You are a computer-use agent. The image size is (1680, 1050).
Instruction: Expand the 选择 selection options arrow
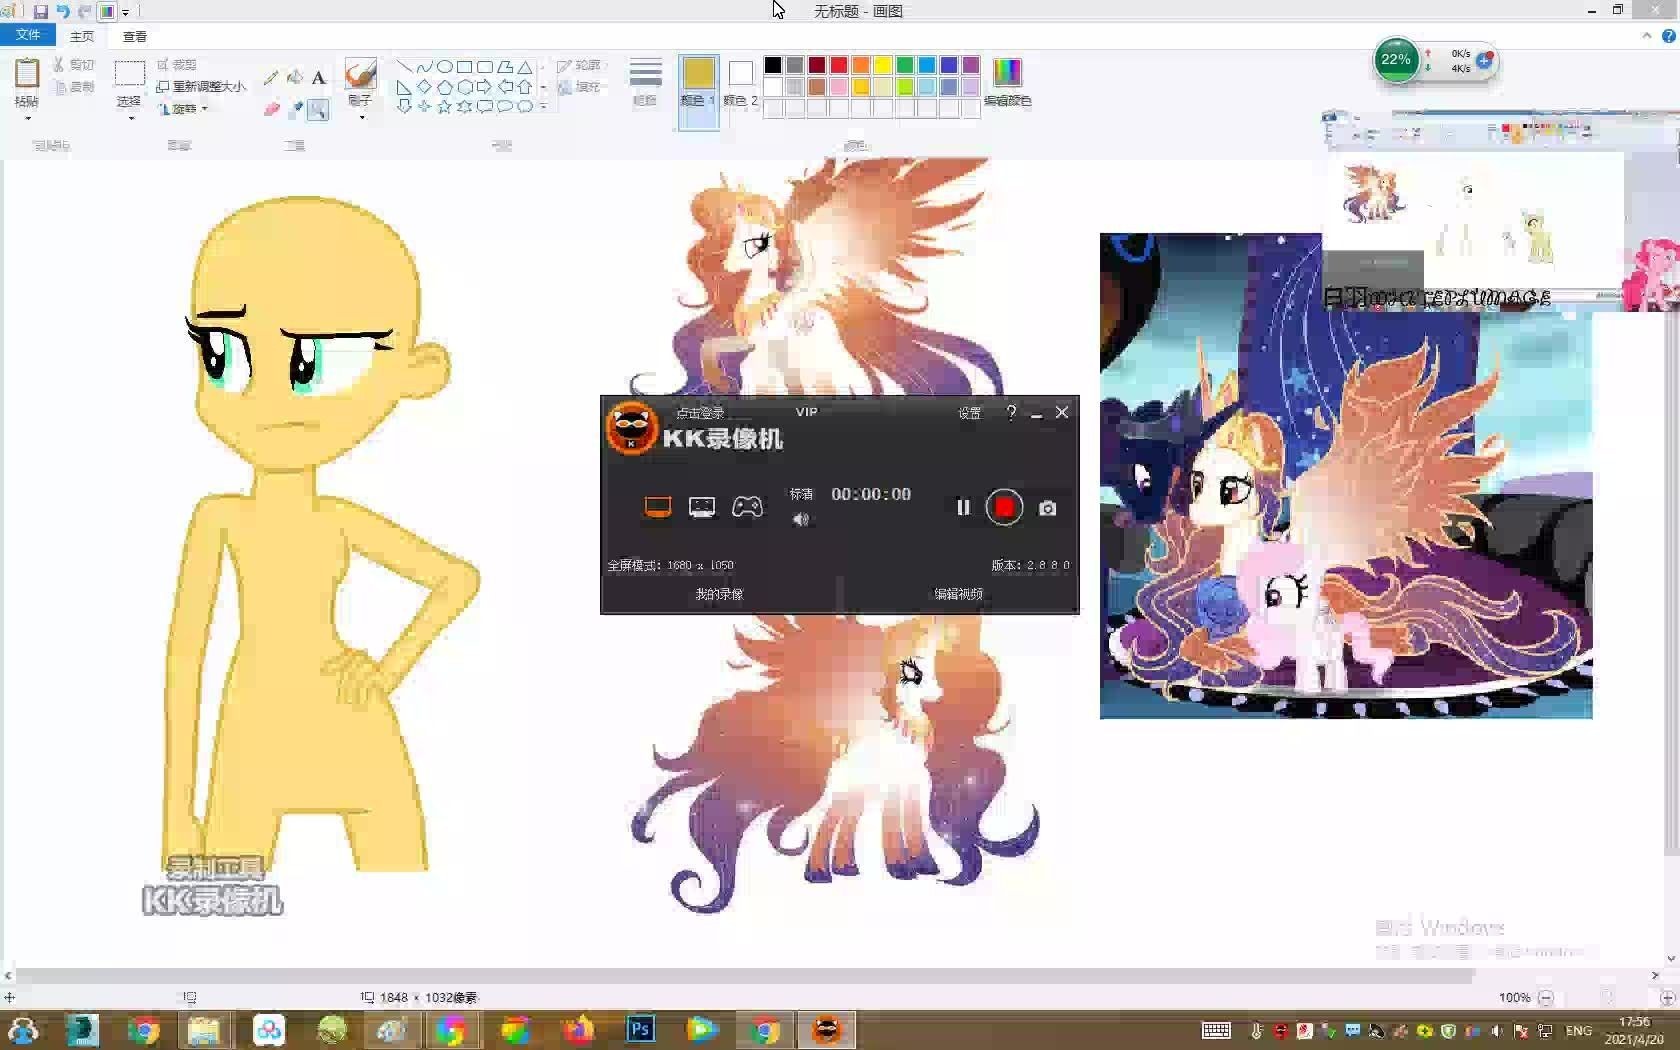pos(130,118)
